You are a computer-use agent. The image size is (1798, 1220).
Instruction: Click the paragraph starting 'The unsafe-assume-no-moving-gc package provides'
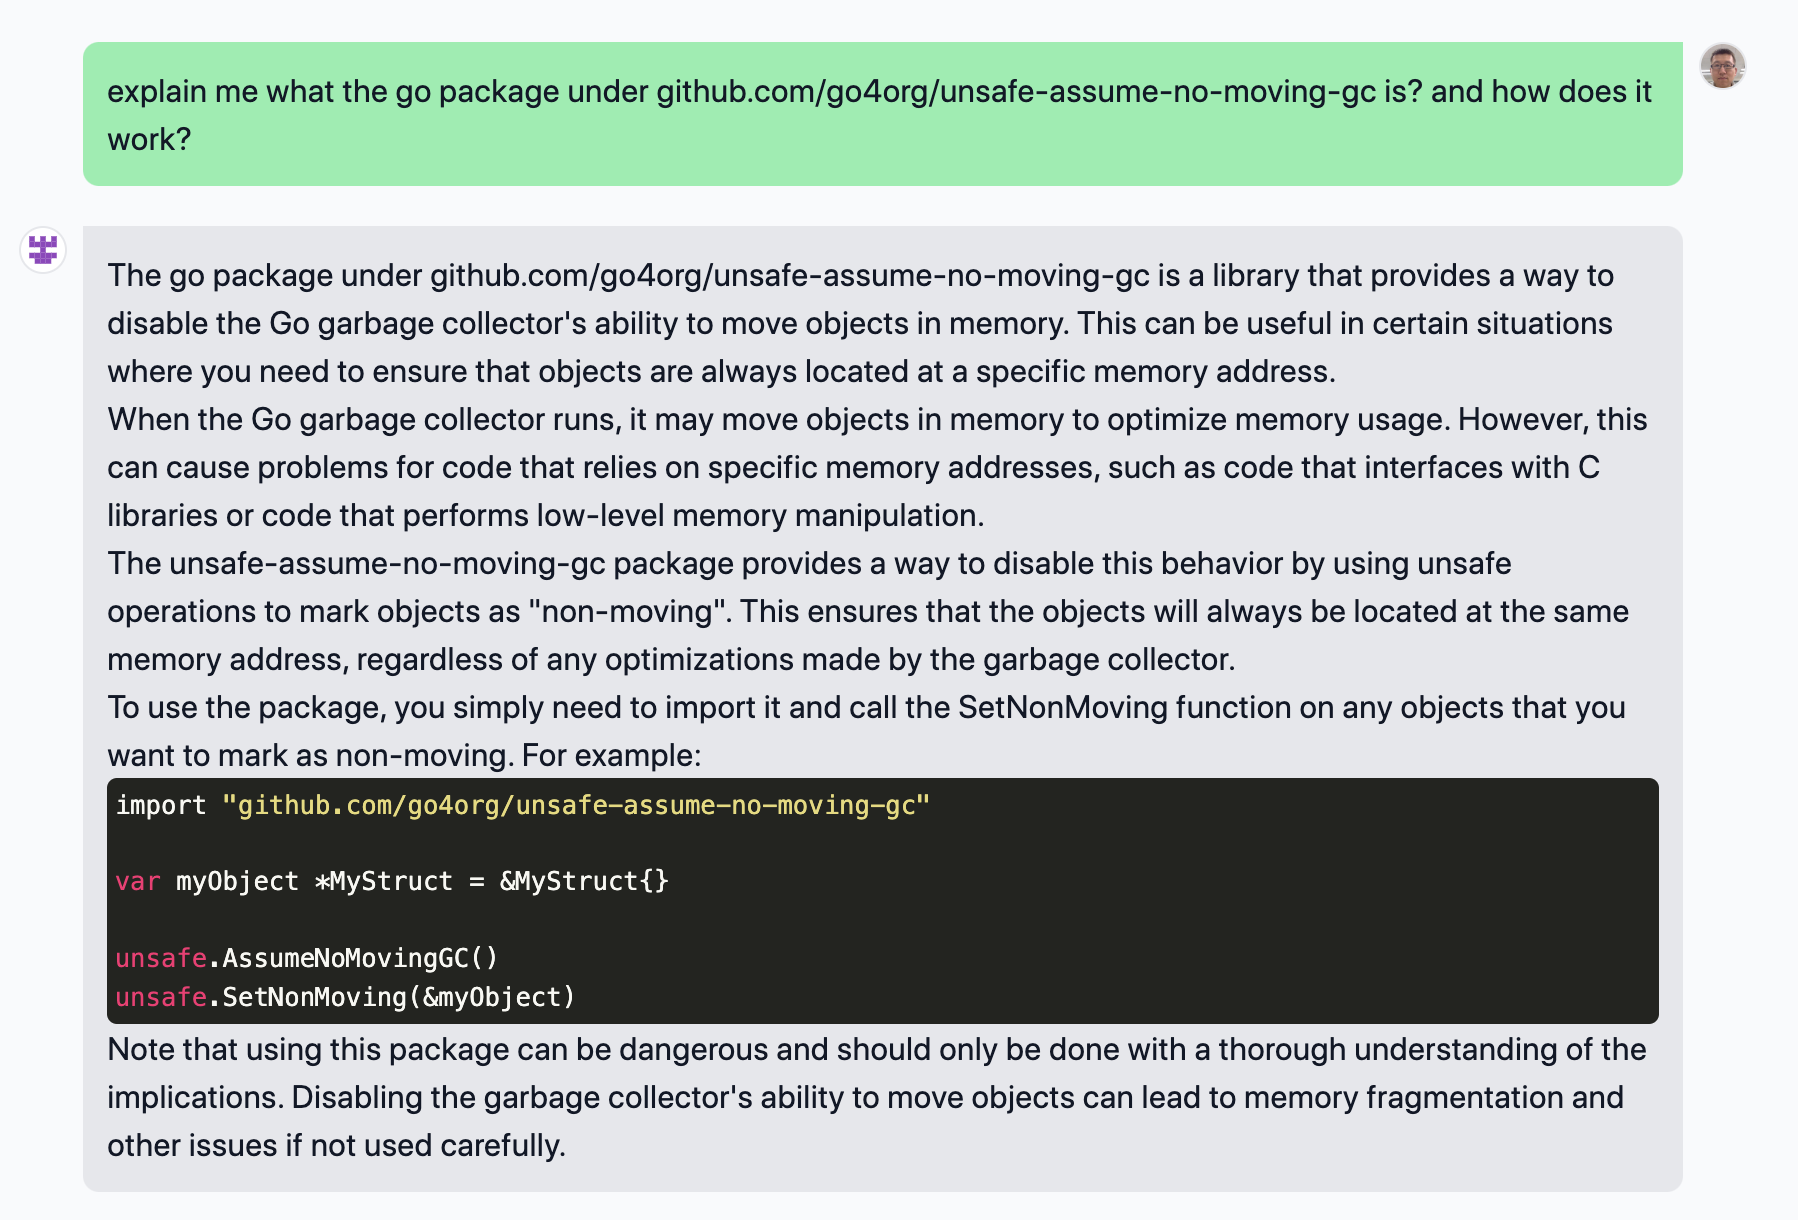[x=868, y=611]
